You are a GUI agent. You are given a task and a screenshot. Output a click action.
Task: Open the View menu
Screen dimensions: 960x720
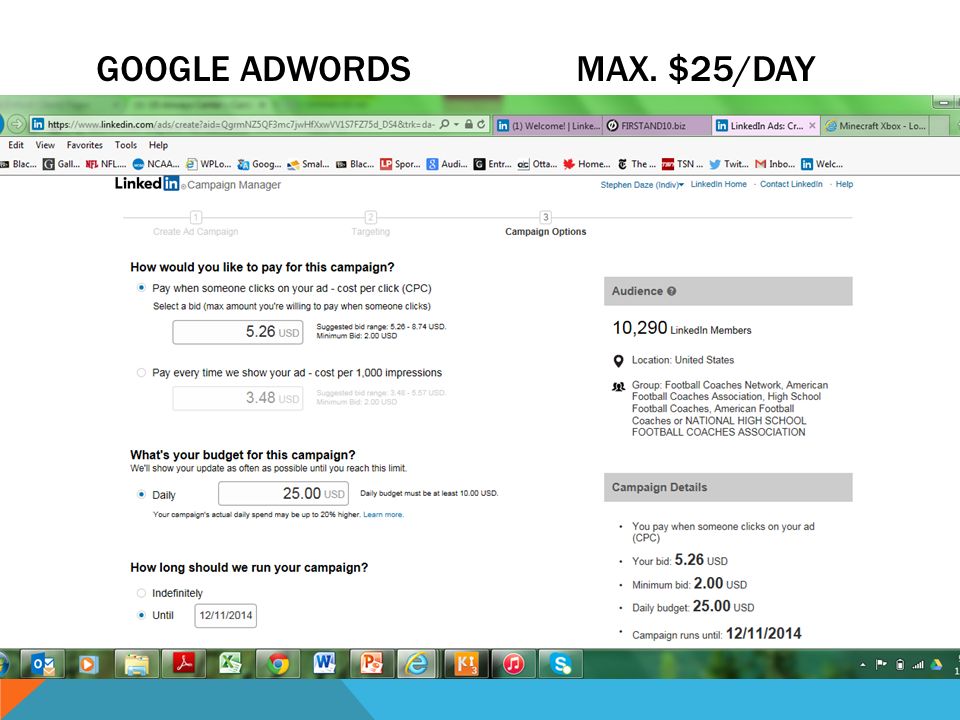coord(45,145)
